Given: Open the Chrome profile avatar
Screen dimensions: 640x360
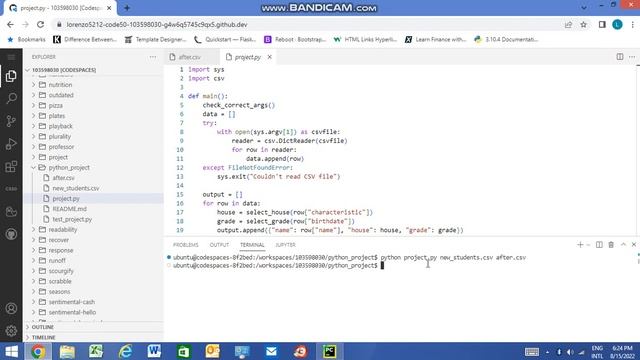Looking at the screenshot, I should [x=617, y=24].
